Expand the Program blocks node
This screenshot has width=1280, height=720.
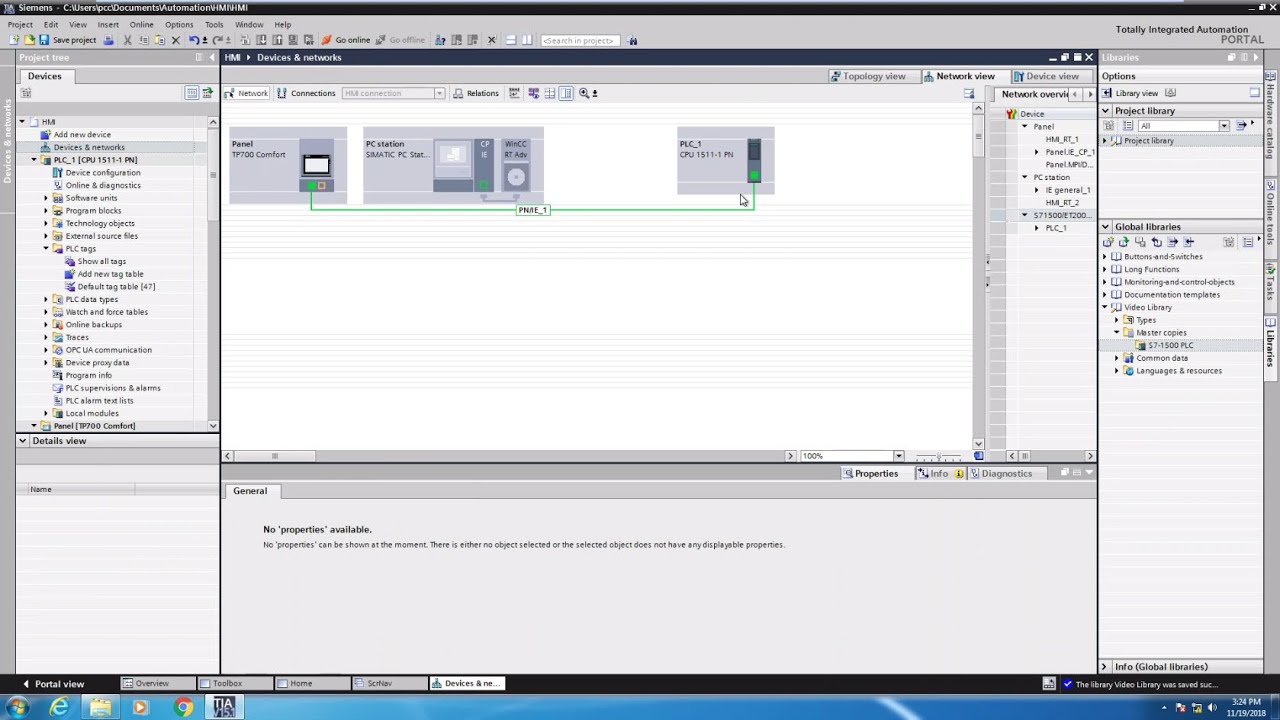45,210
